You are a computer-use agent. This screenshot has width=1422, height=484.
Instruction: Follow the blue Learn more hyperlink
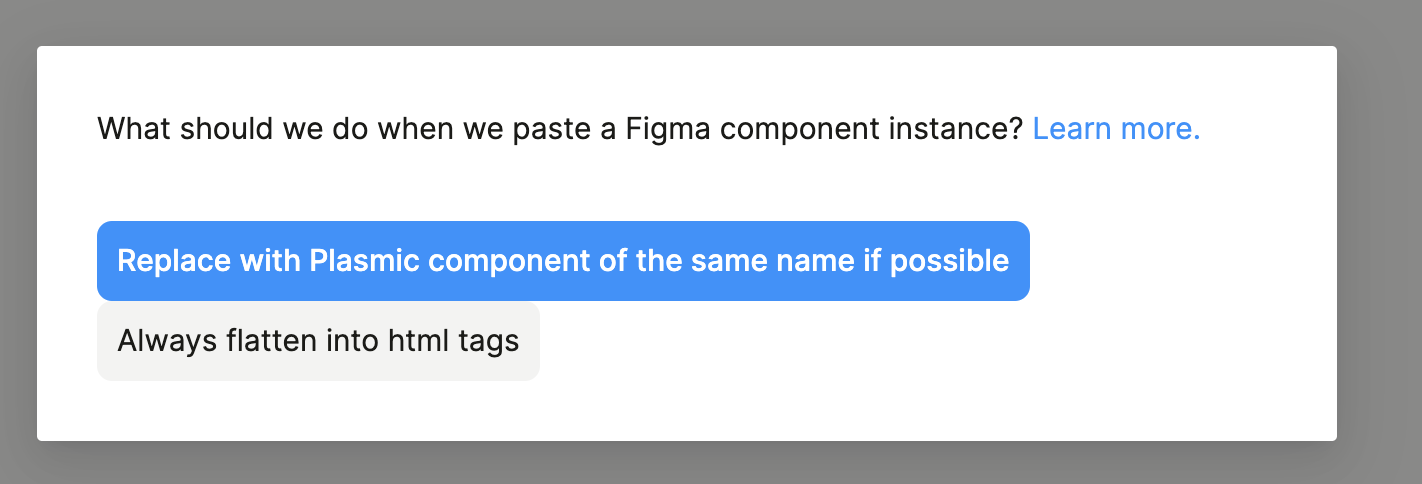[x=1116, y=129]
